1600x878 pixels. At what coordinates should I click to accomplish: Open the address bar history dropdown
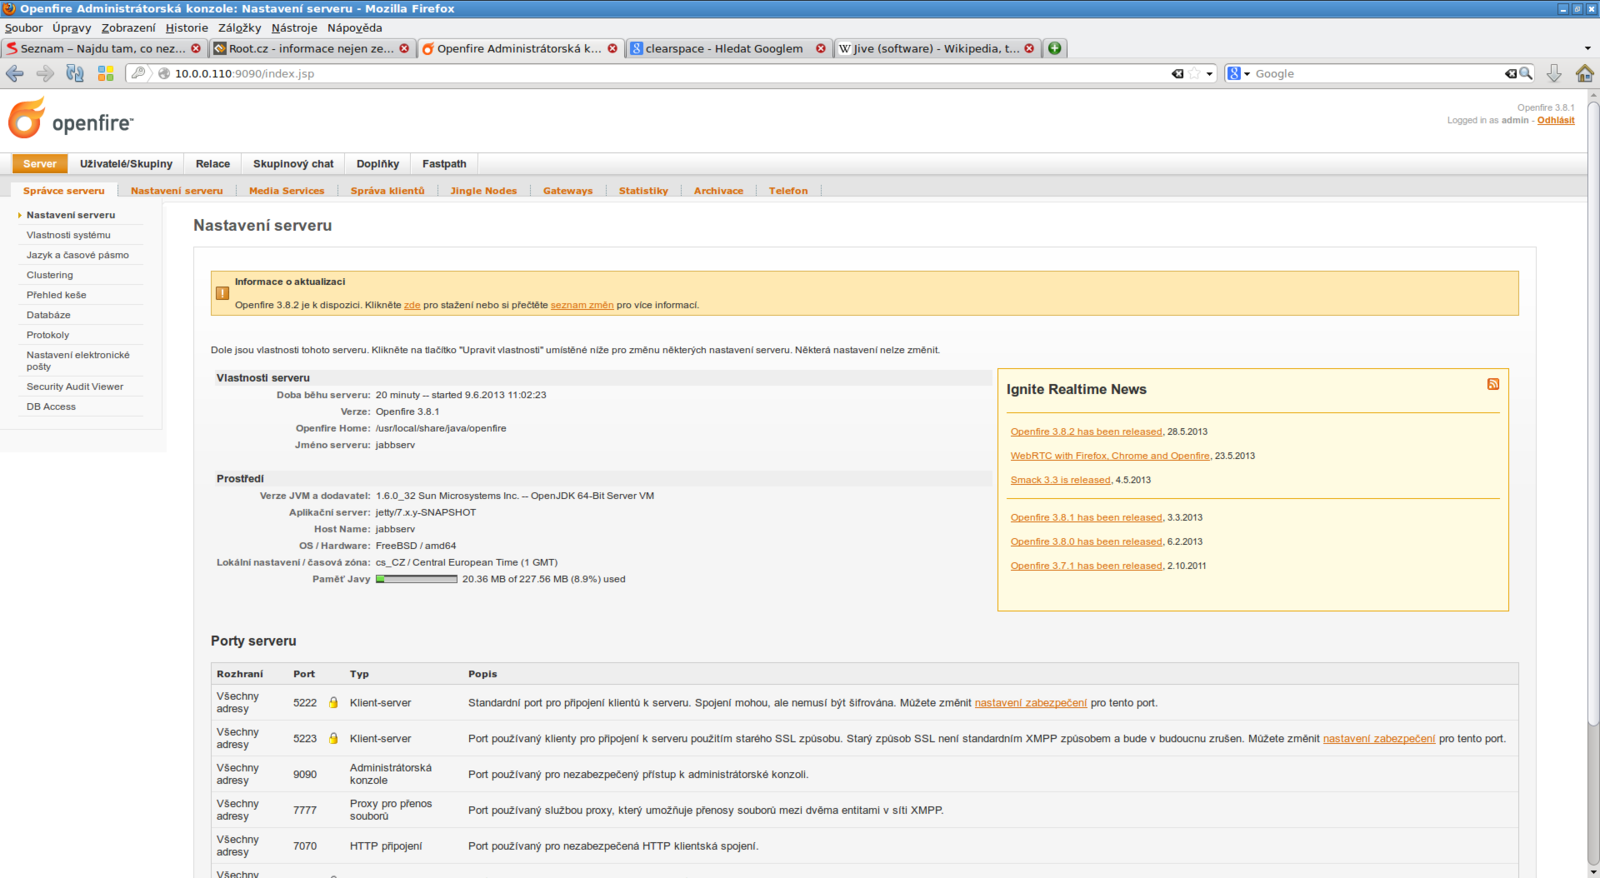(x=1210, y=74)
